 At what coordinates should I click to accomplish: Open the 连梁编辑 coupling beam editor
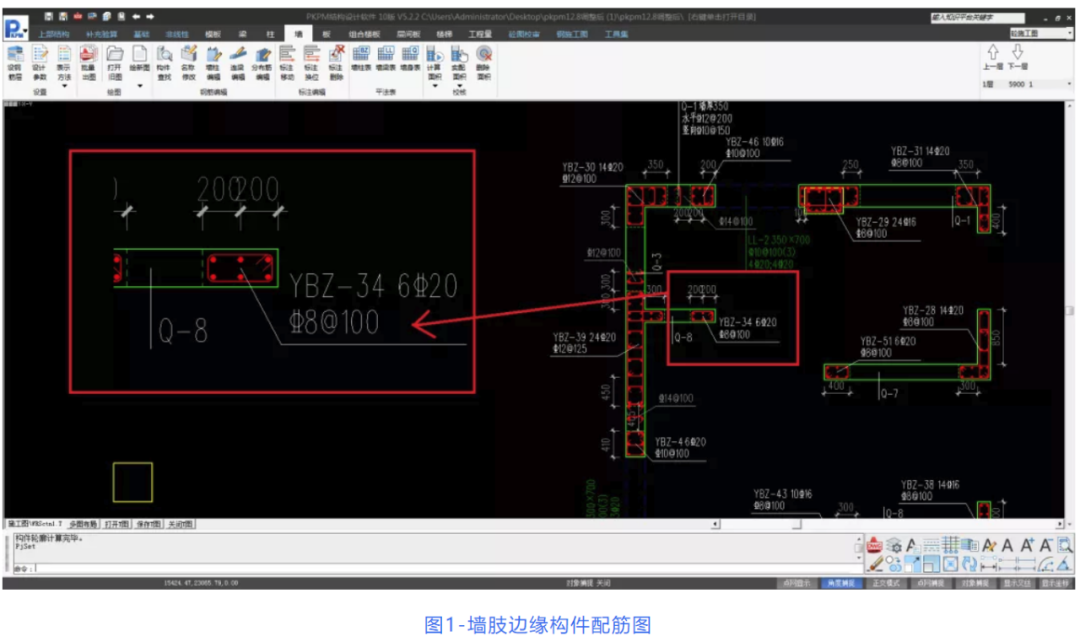click(x=238, y=63)
